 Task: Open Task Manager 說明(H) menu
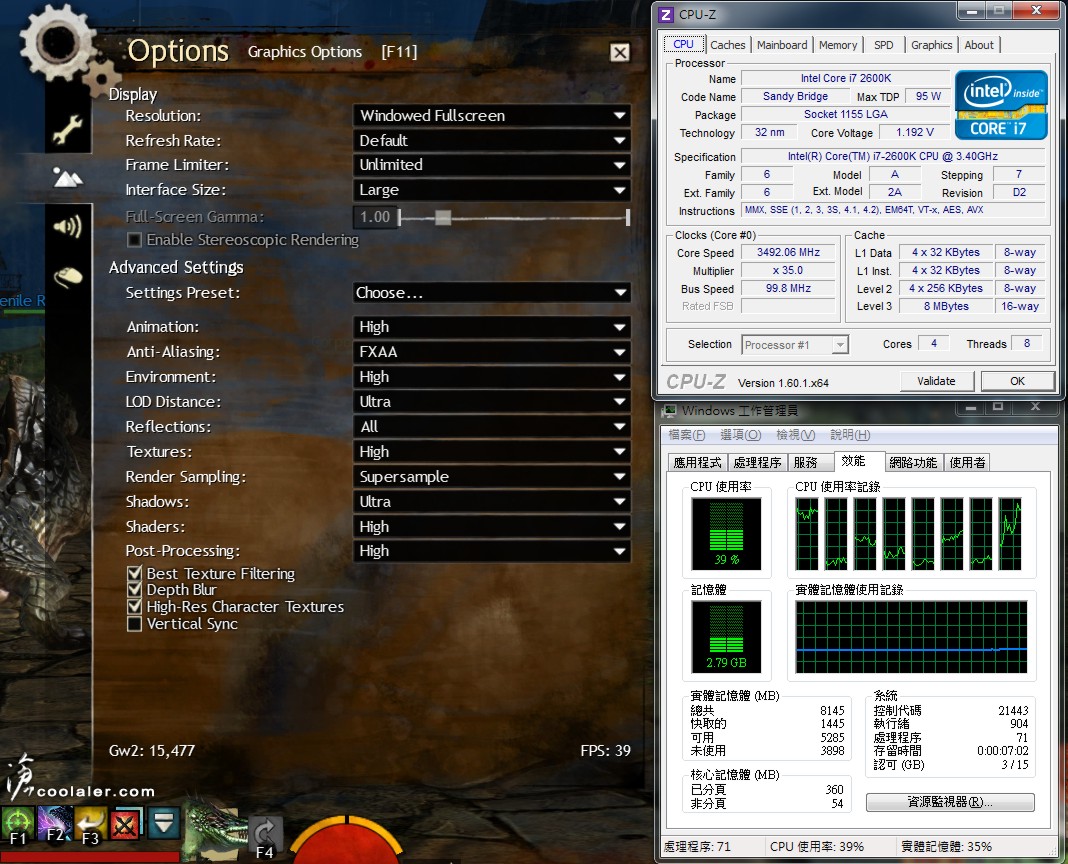[850, 435]
